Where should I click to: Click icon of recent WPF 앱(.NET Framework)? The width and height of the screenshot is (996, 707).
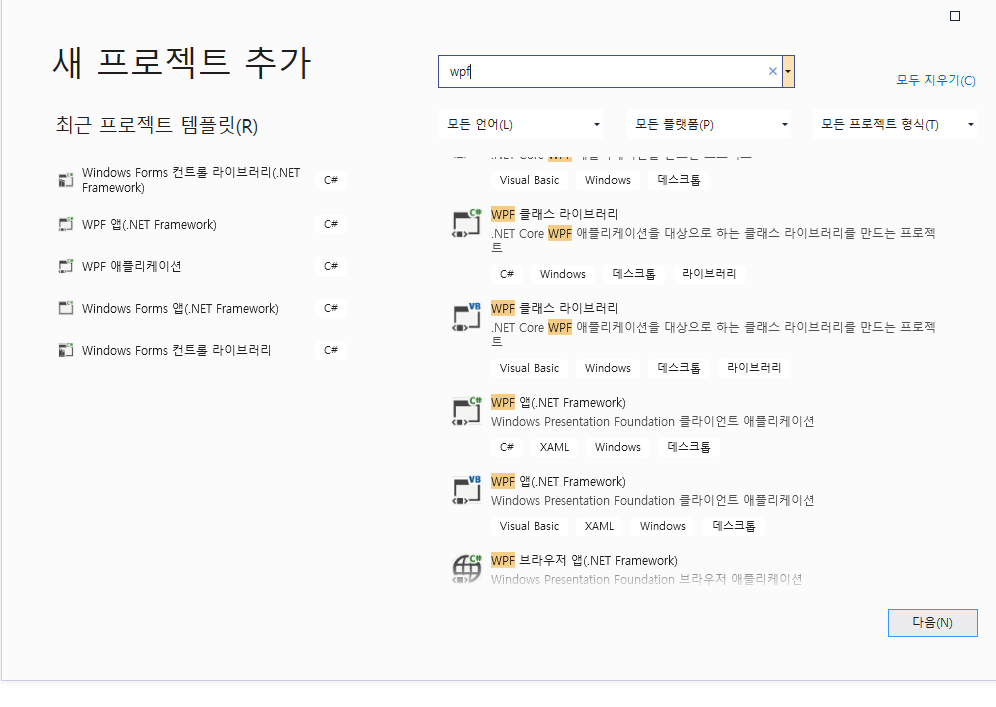click(66, 224)
